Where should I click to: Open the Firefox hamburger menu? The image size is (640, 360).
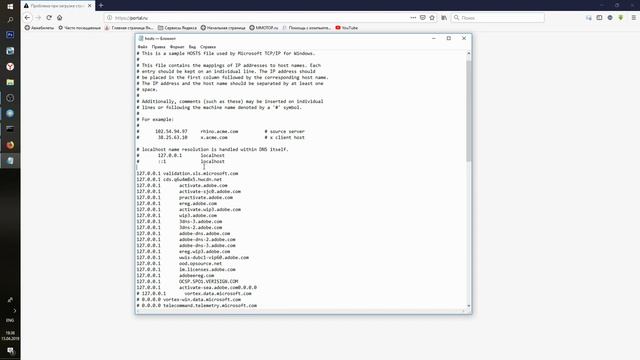[x=633, y=18]
